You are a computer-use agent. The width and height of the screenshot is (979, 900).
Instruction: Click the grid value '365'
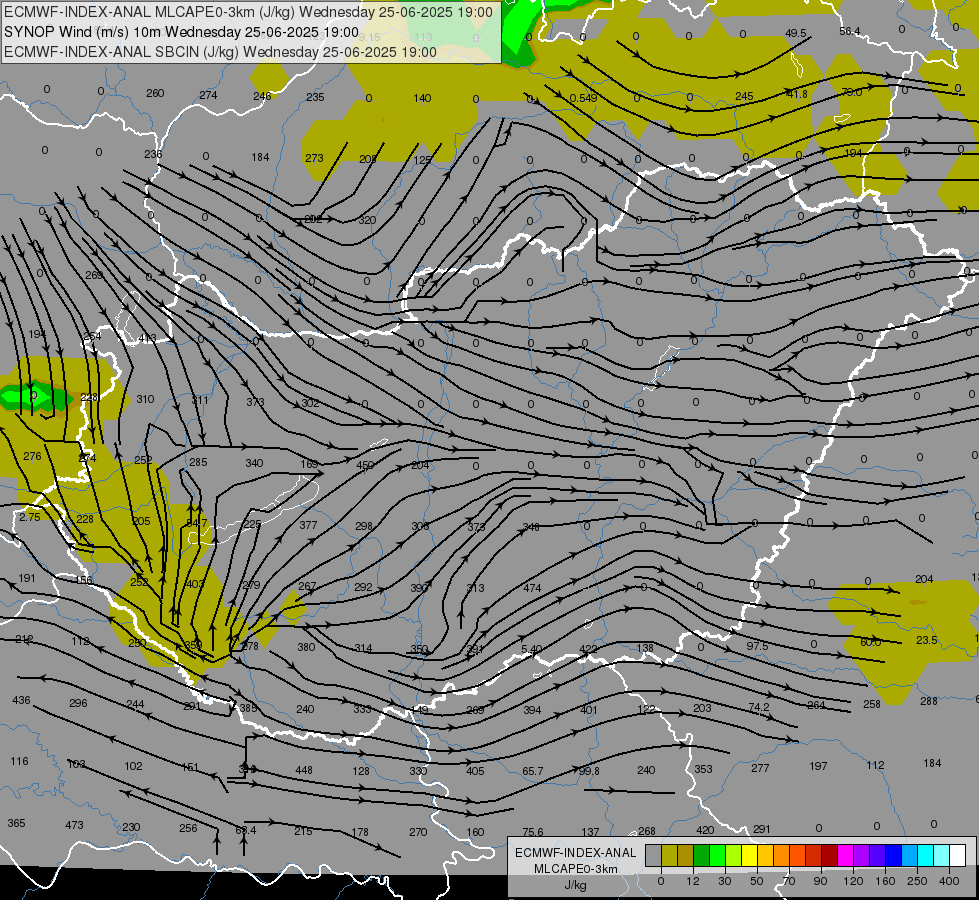(x=16, y=823)
